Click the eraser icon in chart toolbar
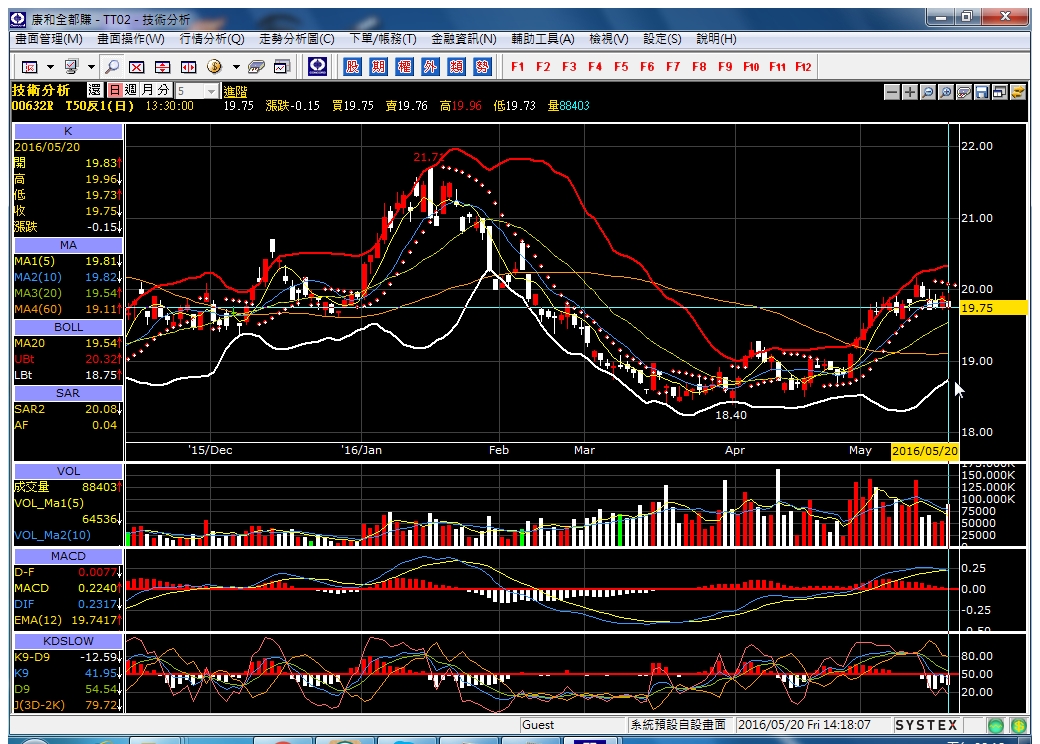Screen dimensions: 1040x744 pos(964,92)
